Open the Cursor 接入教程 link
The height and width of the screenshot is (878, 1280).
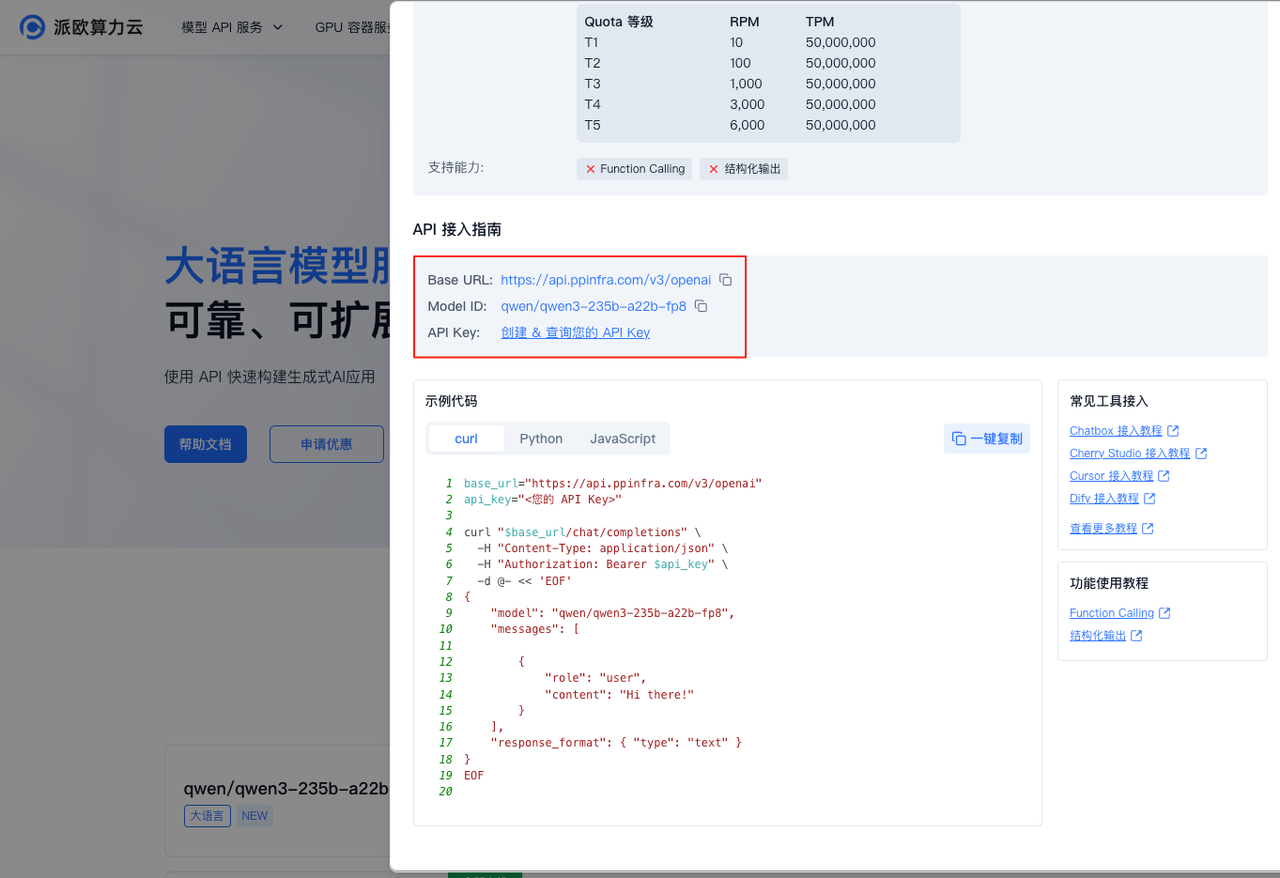click(1111, 476)
